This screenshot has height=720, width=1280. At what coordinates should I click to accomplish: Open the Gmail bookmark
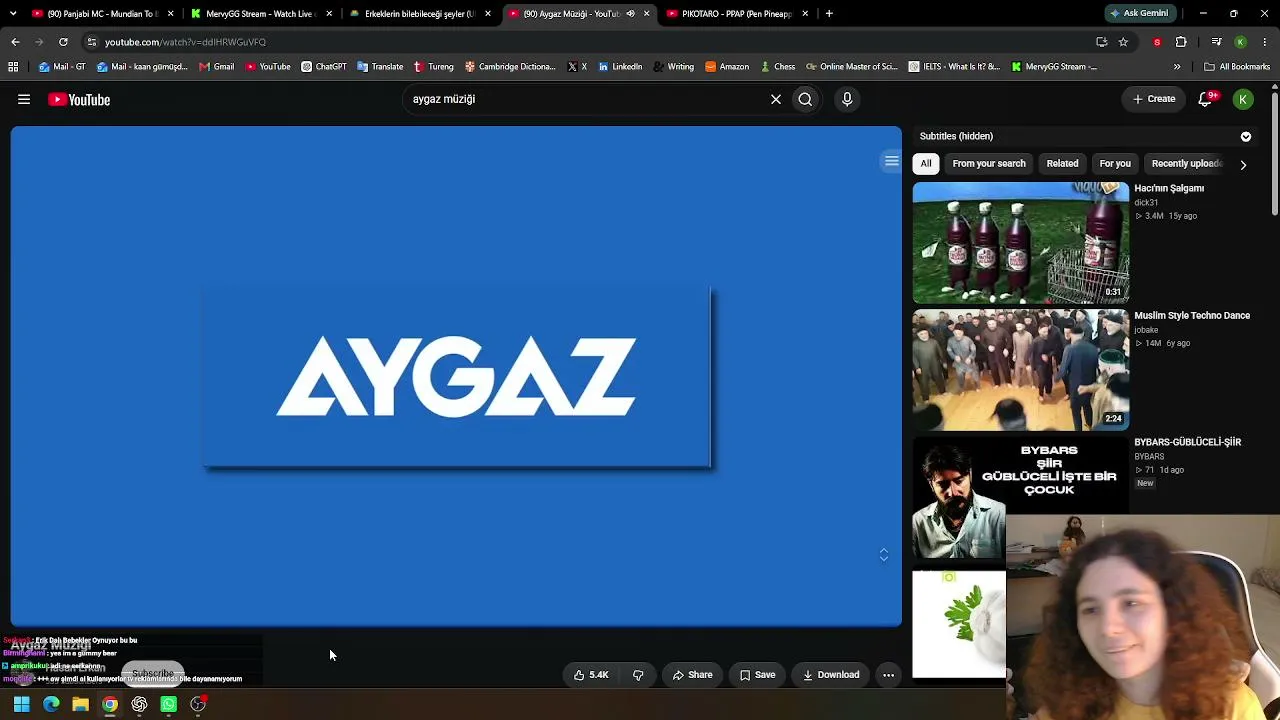[216, 67]
